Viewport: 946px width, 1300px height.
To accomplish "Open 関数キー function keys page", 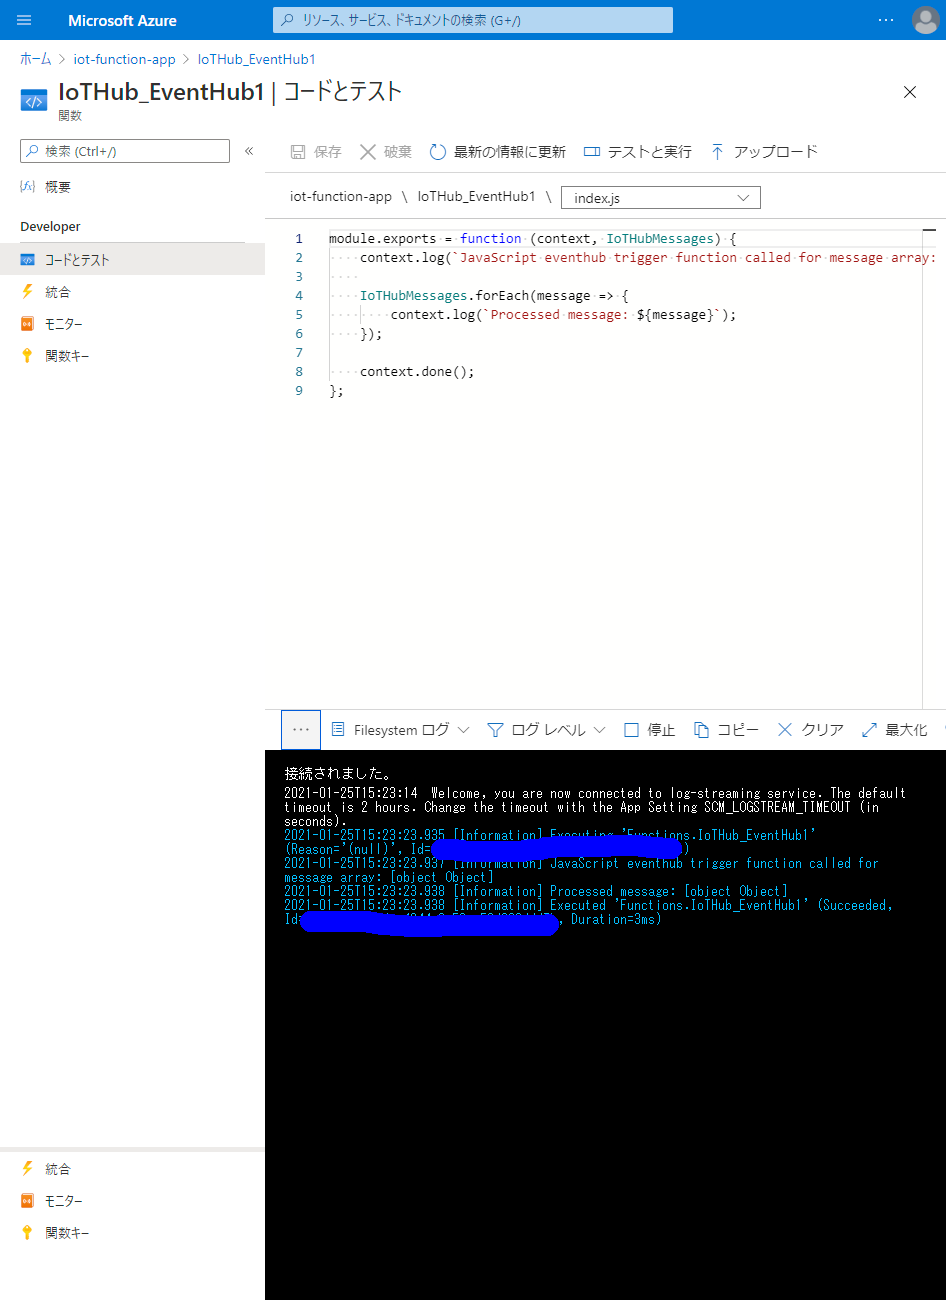I will pos(67,356).
